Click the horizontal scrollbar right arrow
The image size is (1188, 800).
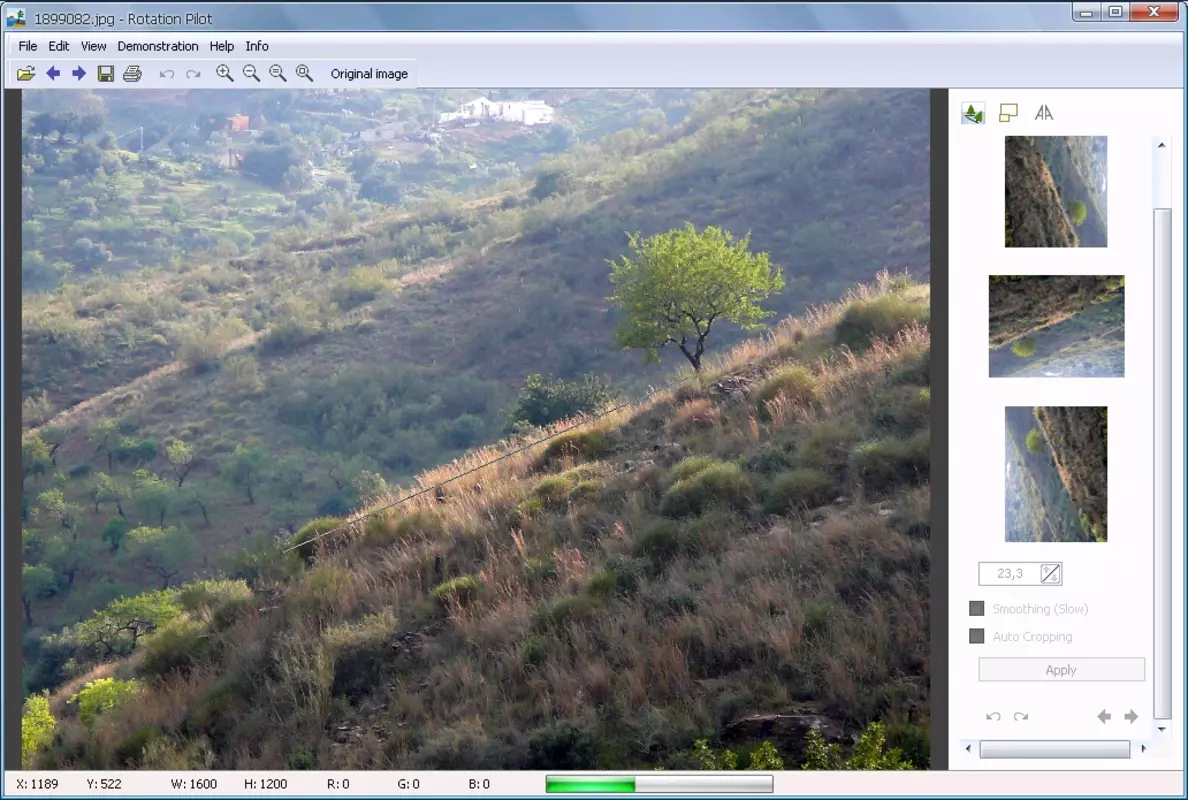(x=1143, y=748)
